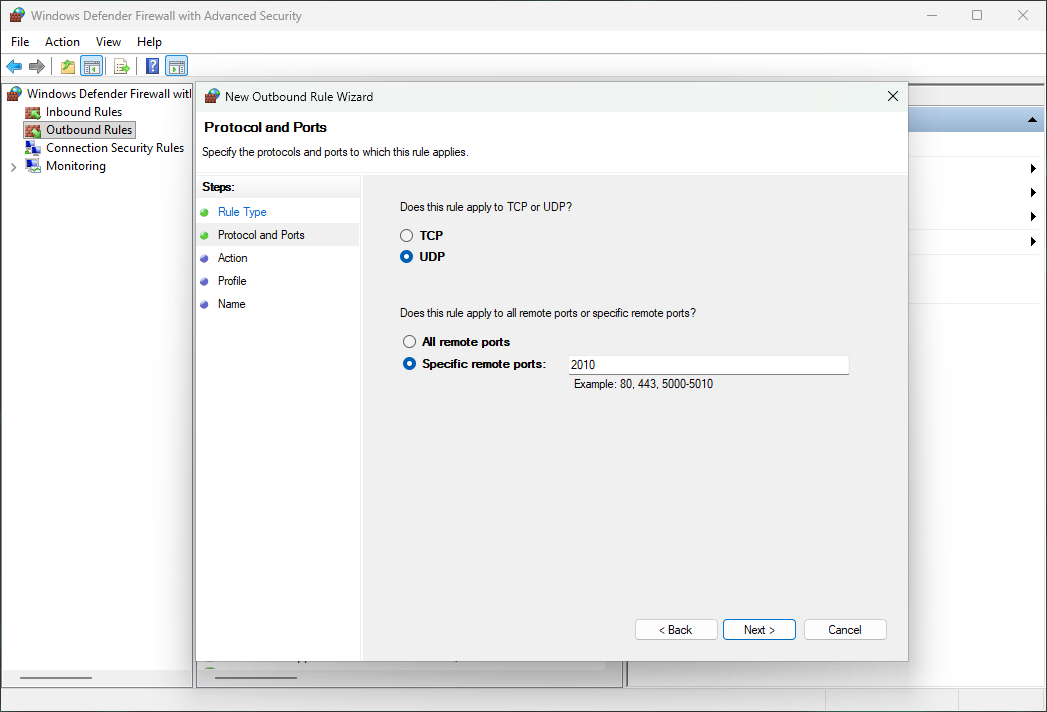Image resolution: width=1047 pixels, height=712 pixels.
Task: Toggle Show/Hide Console Tree toolbar icon
Action: (x=91, y=67)
